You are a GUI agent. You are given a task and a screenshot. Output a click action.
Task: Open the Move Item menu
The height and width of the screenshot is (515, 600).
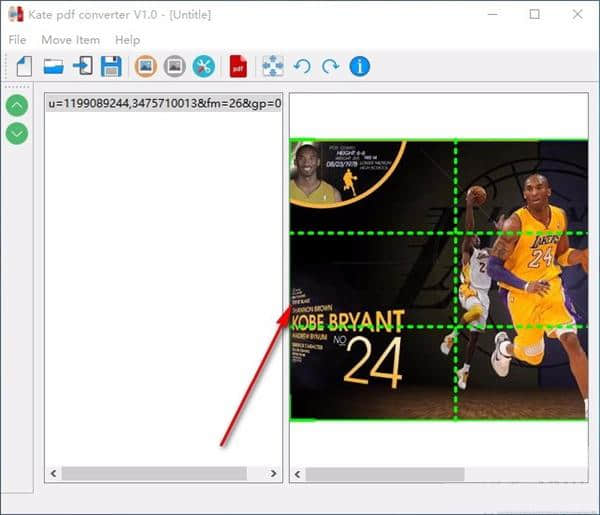click(x=70, y=40)
